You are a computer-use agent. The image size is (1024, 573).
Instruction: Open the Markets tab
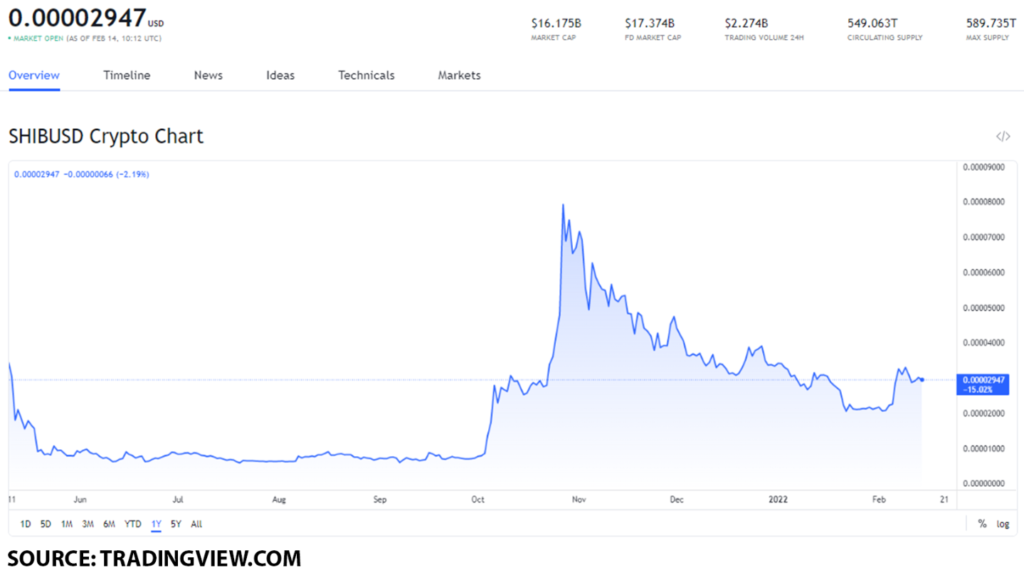click(459, 75)
